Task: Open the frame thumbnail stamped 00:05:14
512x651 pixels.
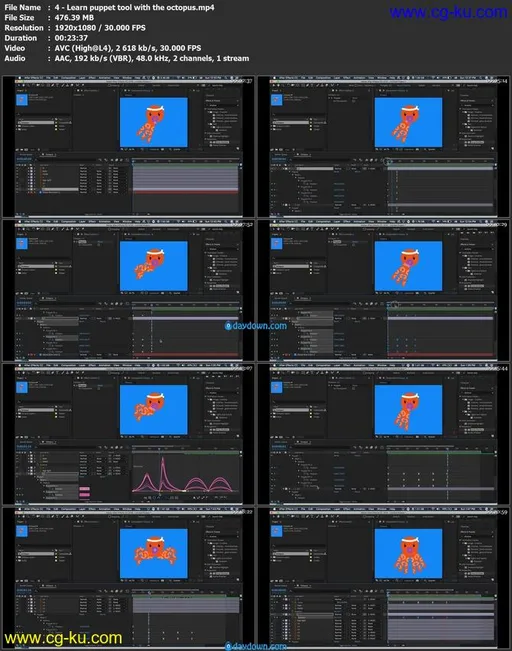Action: pos(384,147)
